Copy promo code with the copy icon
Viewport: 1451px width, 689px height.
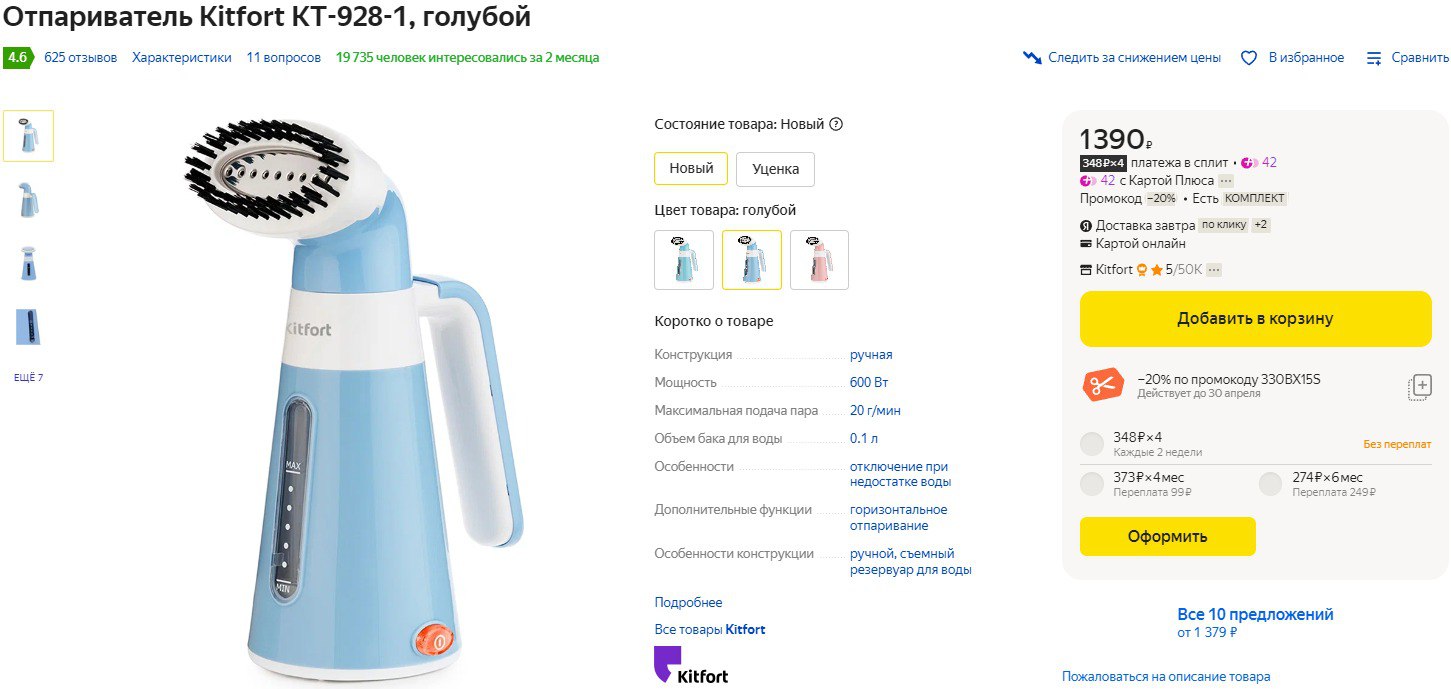(x=1420, y=388)
